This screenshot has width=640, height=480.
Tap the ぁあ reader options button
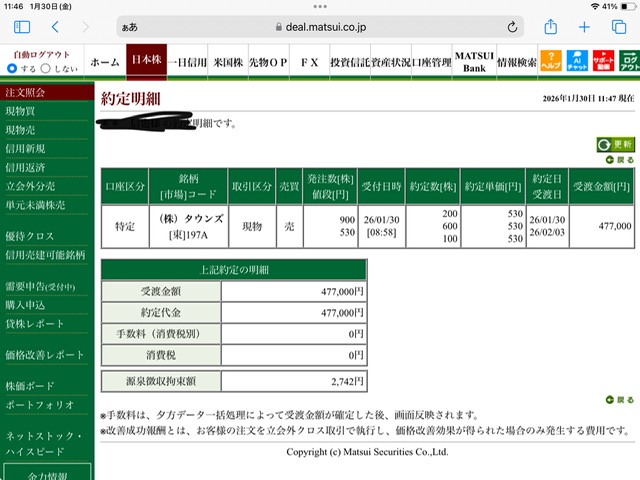(129, 27)
